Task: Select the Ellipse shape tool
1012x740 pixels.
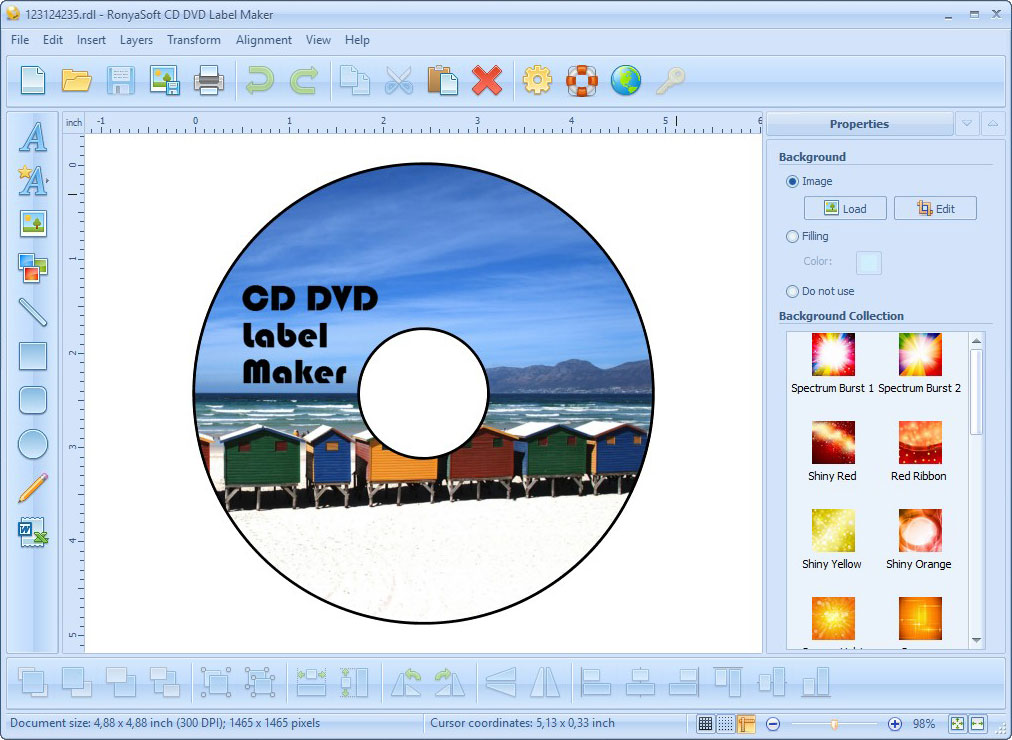Action: [x=33, y=444]
